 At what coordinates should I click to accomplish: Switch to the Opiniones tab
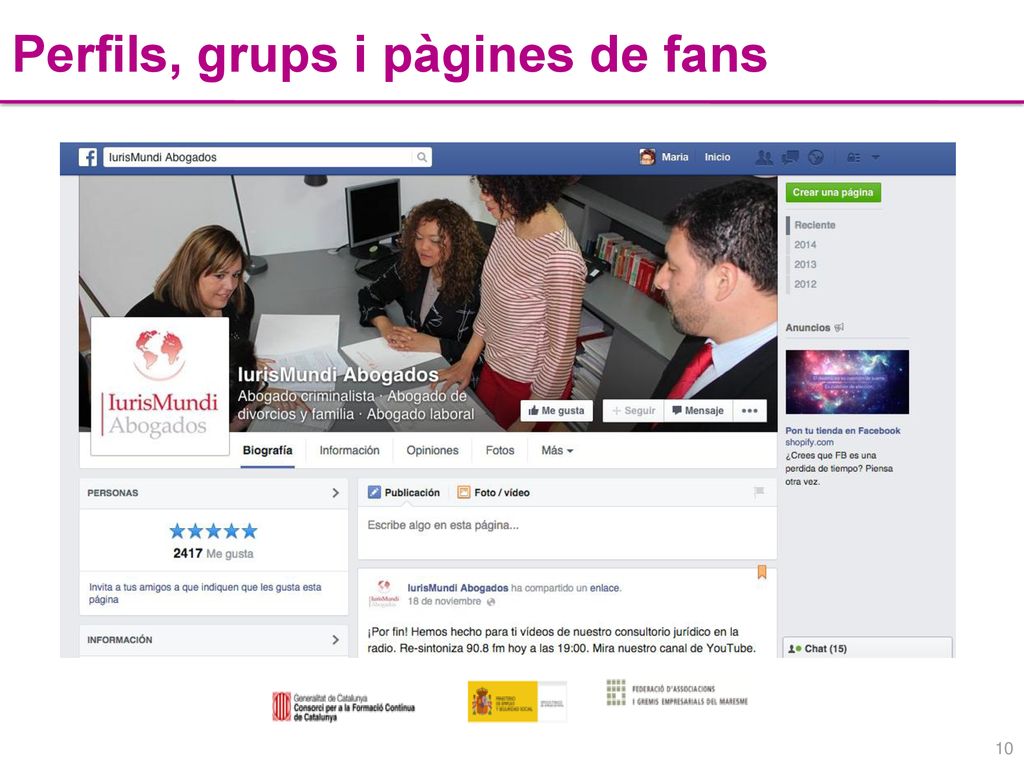[432, 451]
